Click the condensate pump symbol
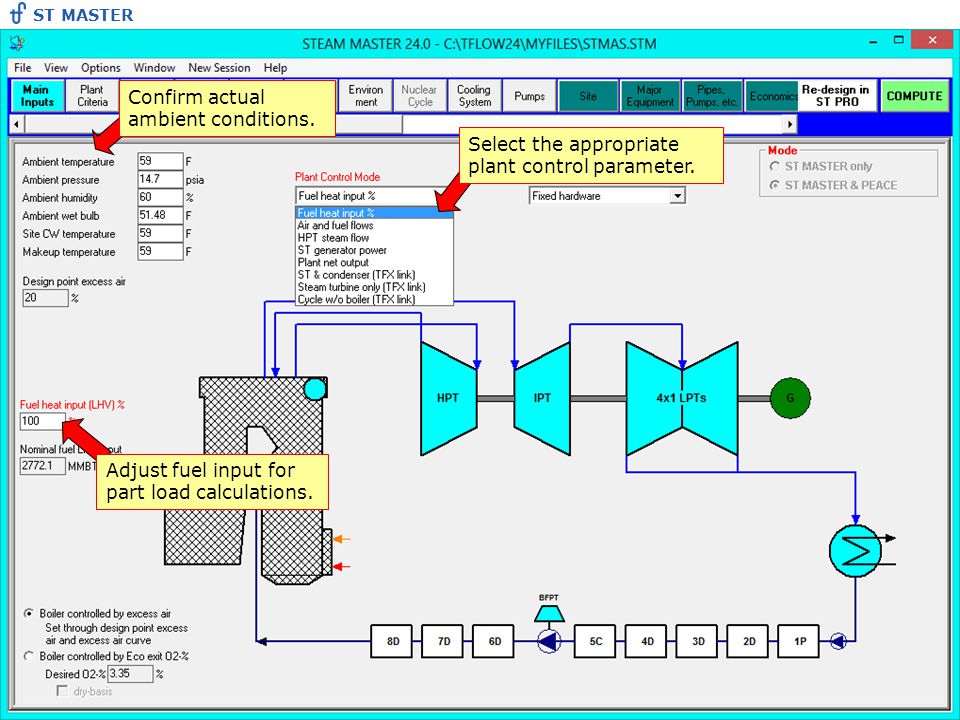Image resolution: width=960 pixels, height=720 pixels. tap(838, 642)
